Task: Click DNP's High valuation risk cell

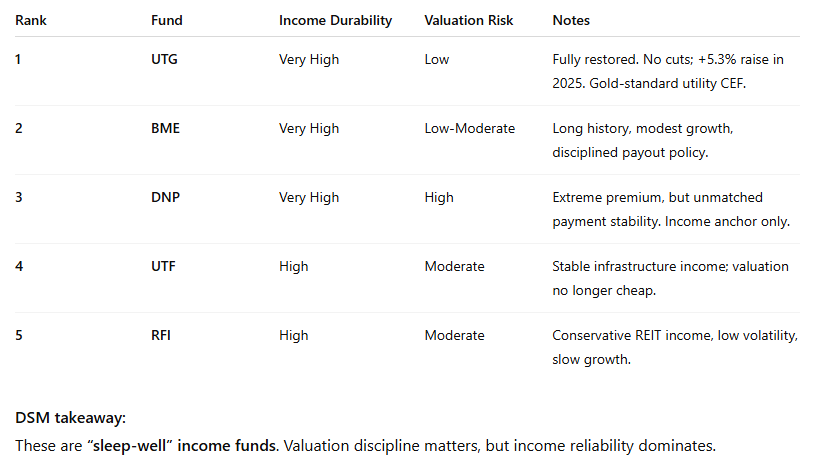Action: [439, 198]
